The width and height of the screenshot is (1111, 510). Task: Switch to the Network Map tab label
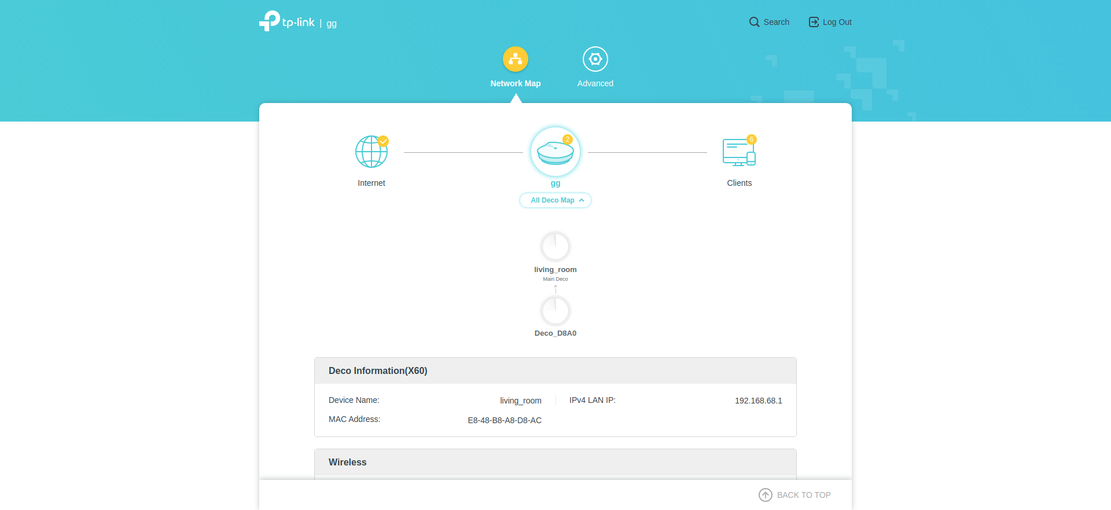coord(515,84)
